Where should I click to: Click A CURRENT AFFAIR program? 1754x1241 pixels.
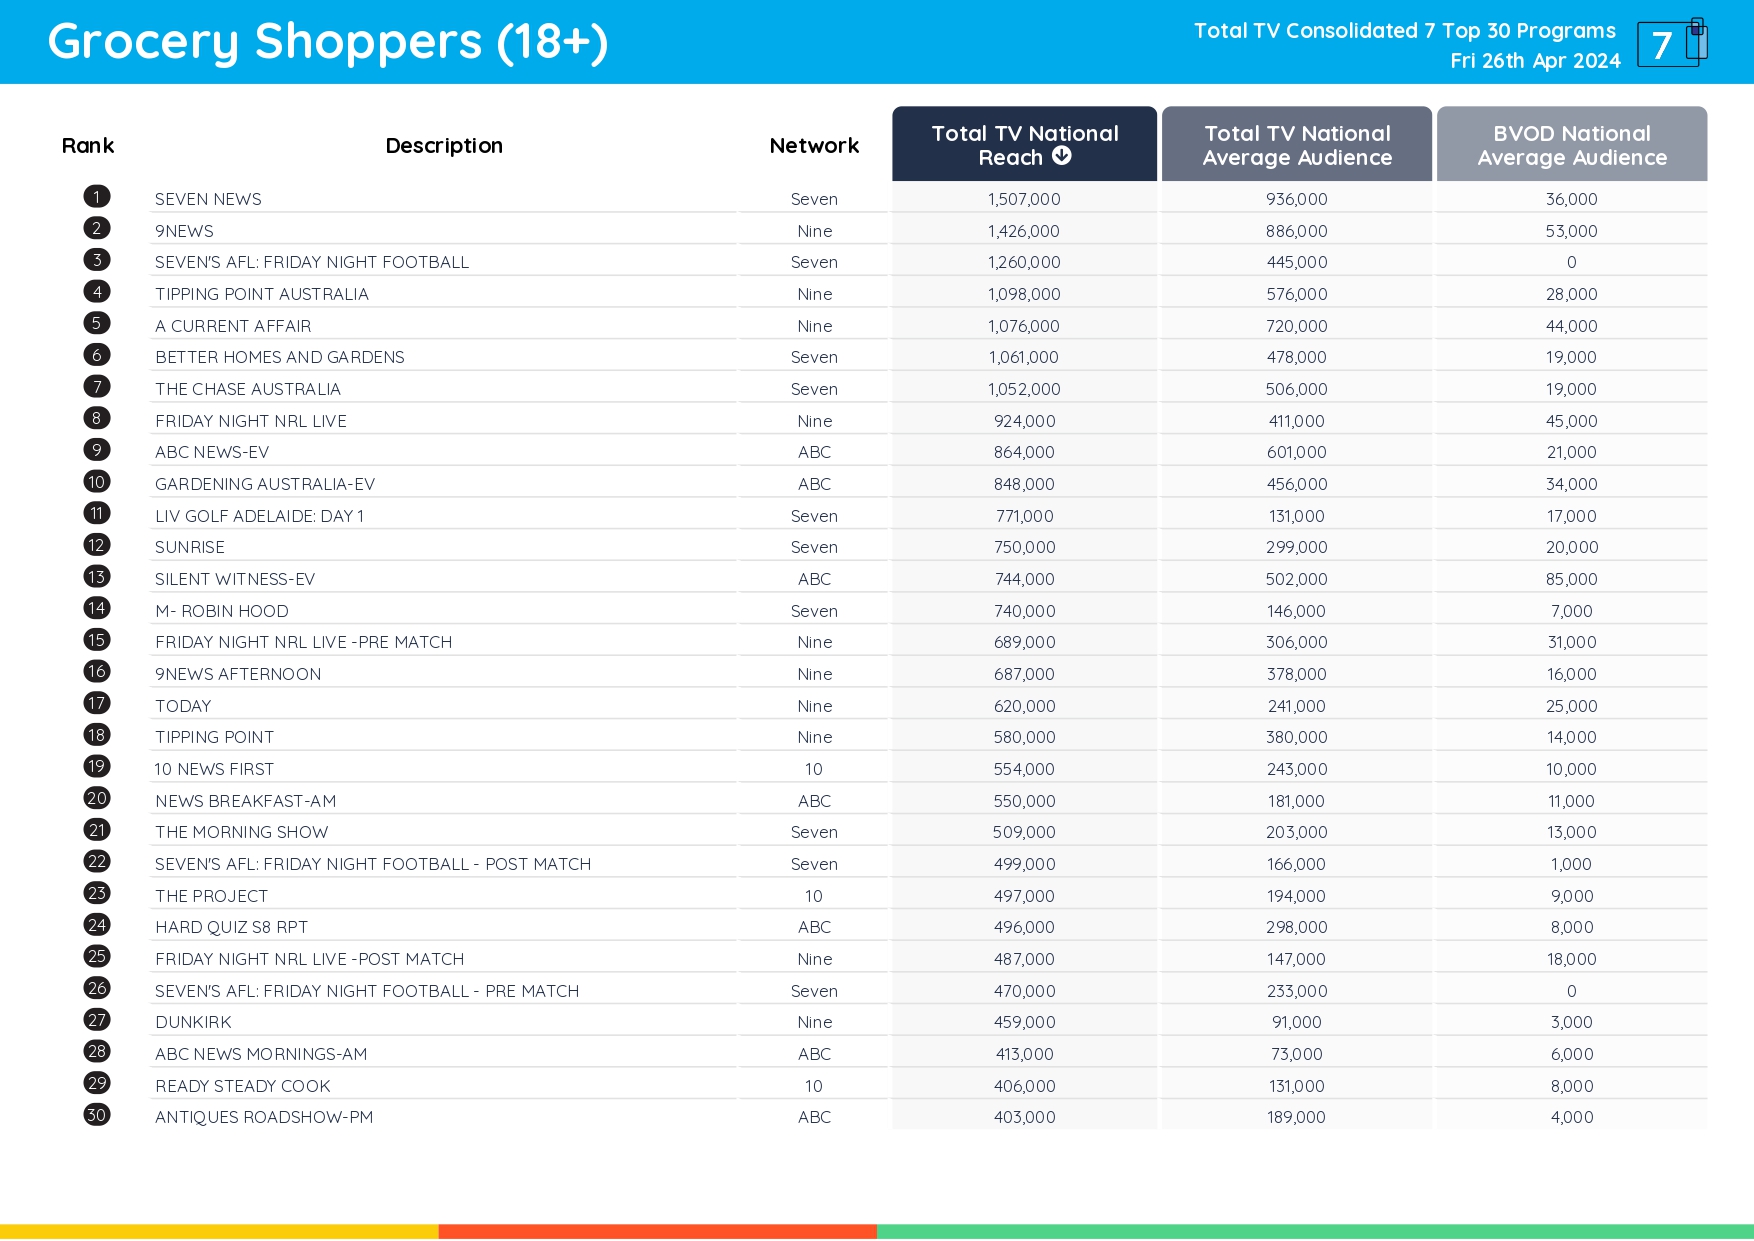tap(233, 326)
